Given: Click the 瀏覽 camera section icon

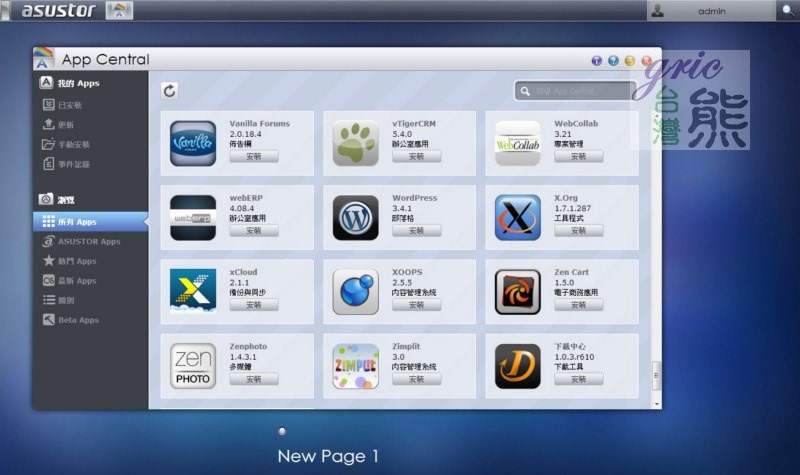Looking at the screenshot, I should click(x=46, y=199).
